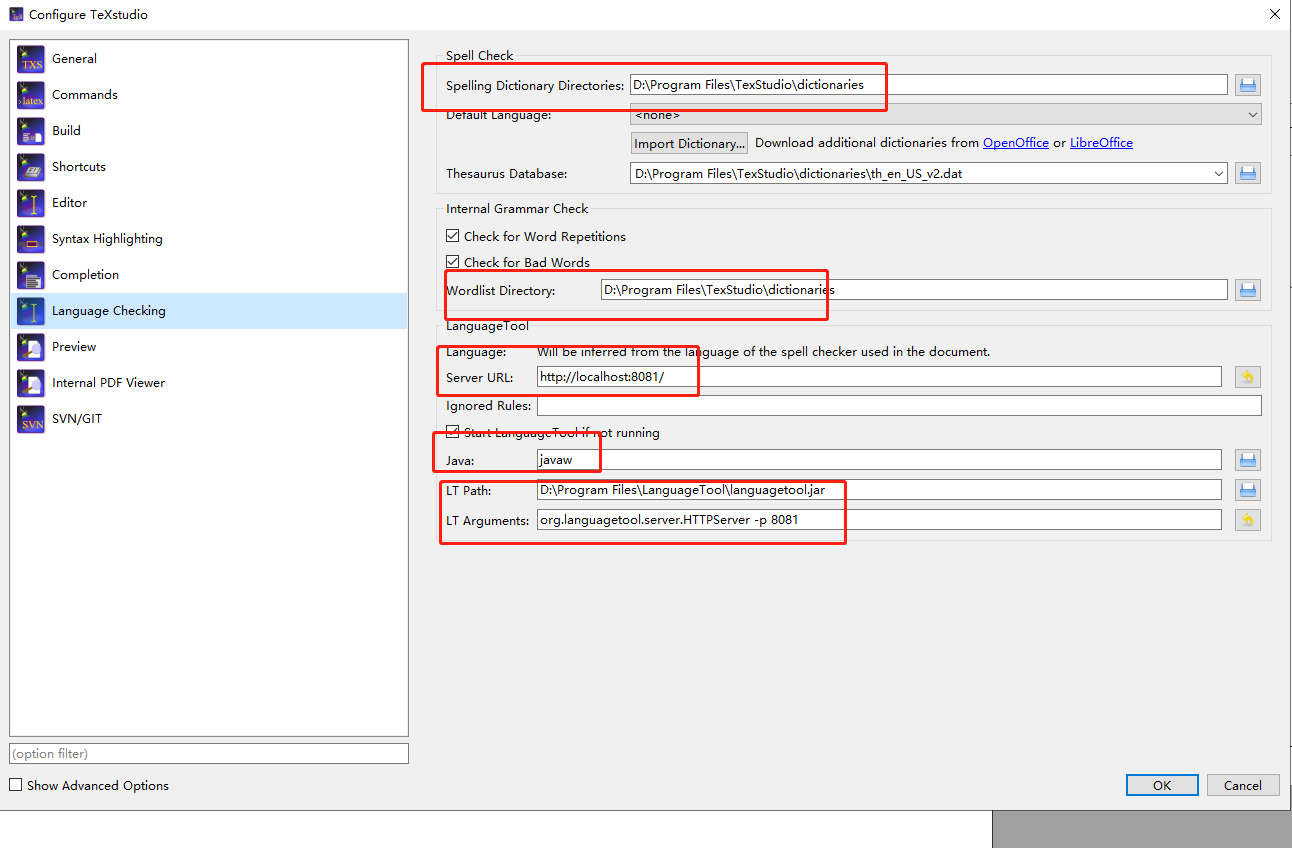Viewport: 1292px width, 848px height.
Task: Edit the LT Arguments field
Action: point(879,520)
